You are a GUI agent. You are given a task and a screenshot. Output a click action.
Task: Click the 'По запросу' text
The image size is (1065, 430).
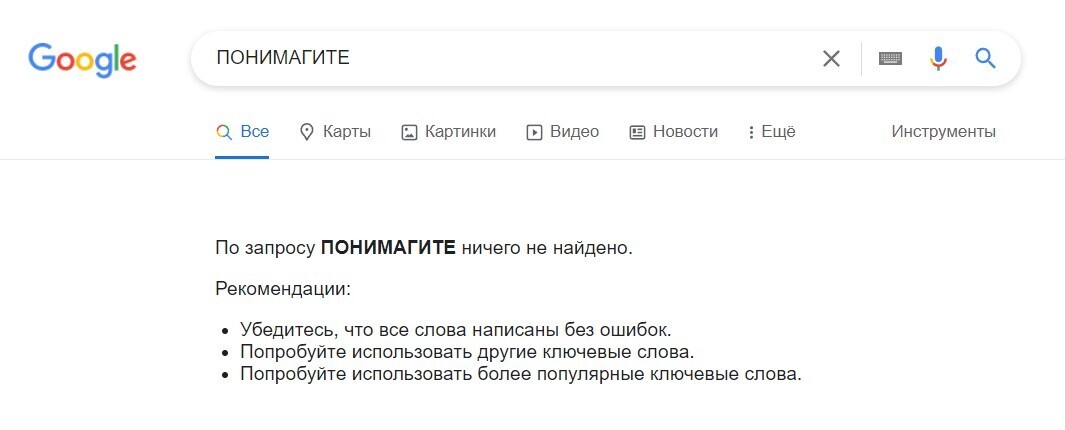click(x=265, y=247)
